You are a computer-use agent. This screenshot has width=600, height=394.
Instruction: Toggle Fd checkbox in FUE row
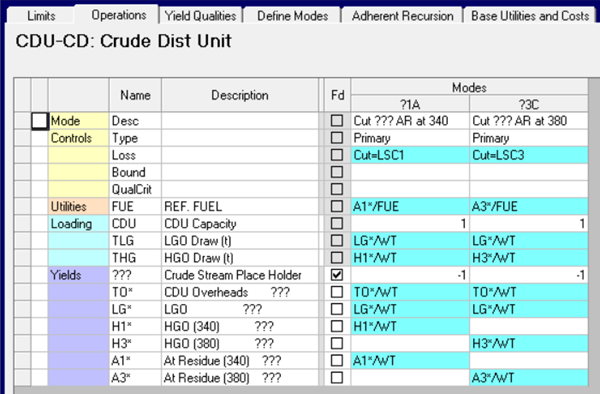(x=337, y=206)
